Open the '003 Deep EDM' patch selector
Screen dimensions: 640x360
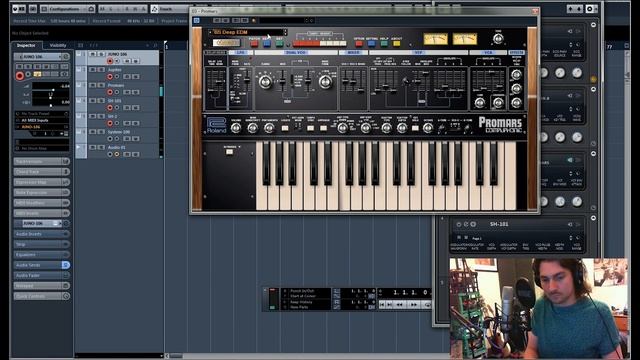(247, 32)
